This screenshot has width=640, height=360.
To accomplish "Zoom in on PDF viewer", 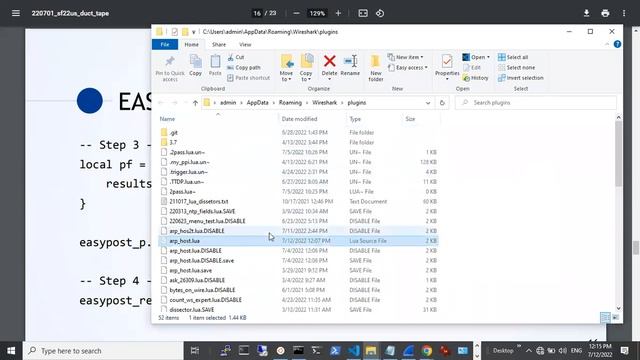I will 338,13.
